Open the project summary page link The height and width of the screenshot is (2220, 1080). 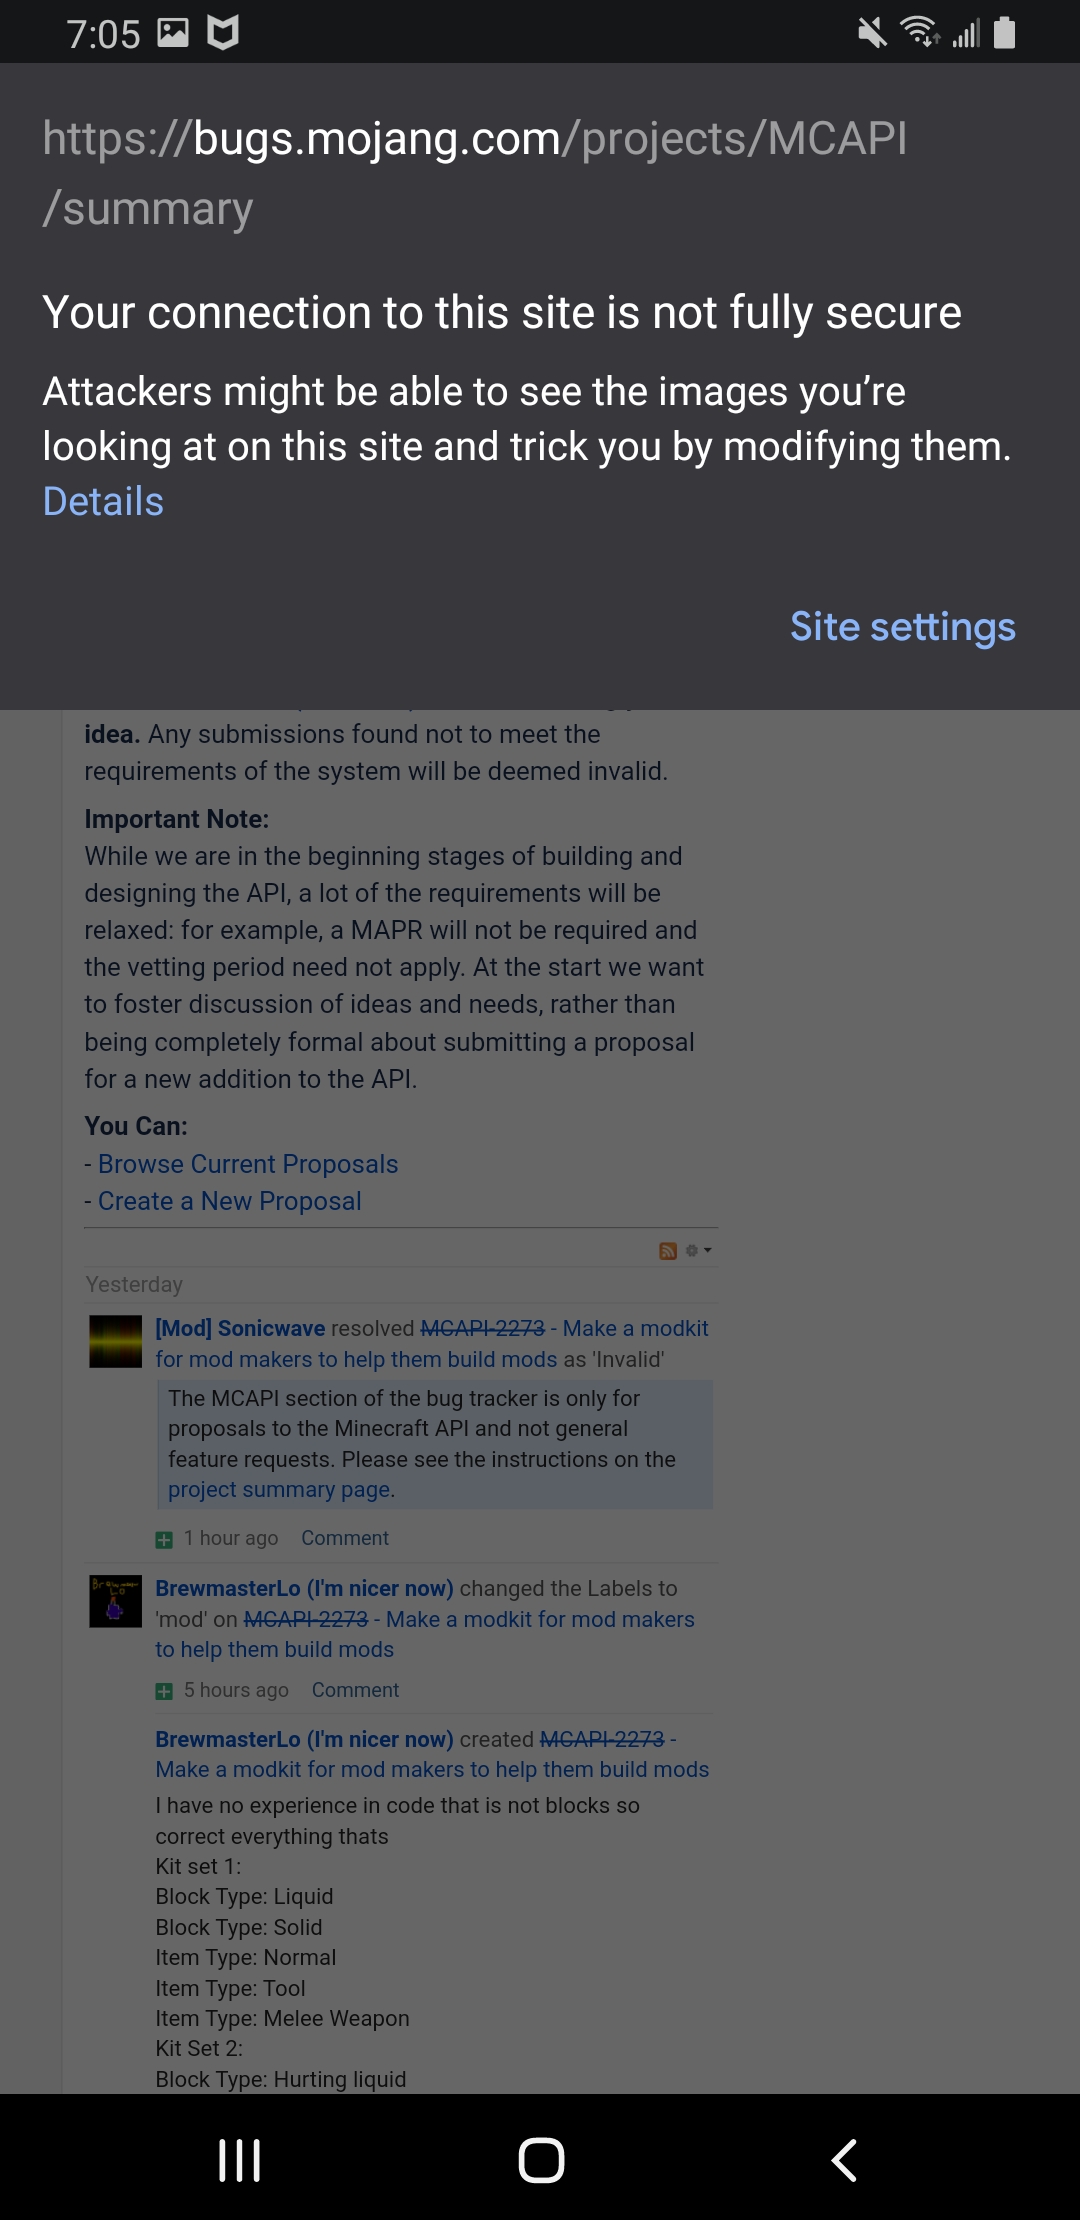(x=281, y=1489)
